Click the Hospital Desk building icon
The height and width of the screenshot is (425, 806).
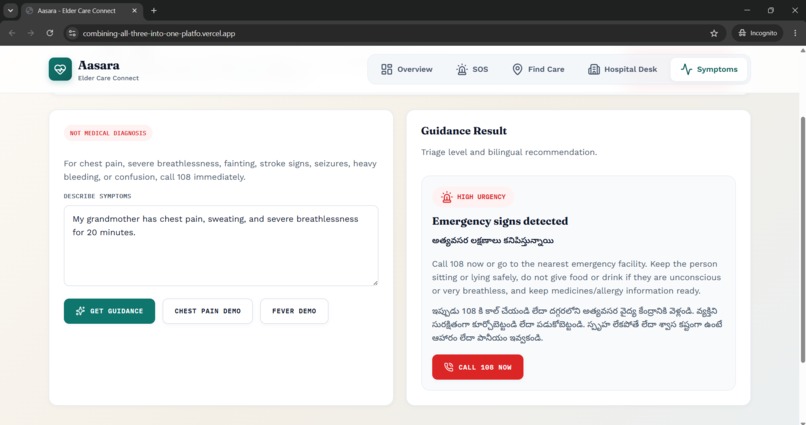(594, 69)
